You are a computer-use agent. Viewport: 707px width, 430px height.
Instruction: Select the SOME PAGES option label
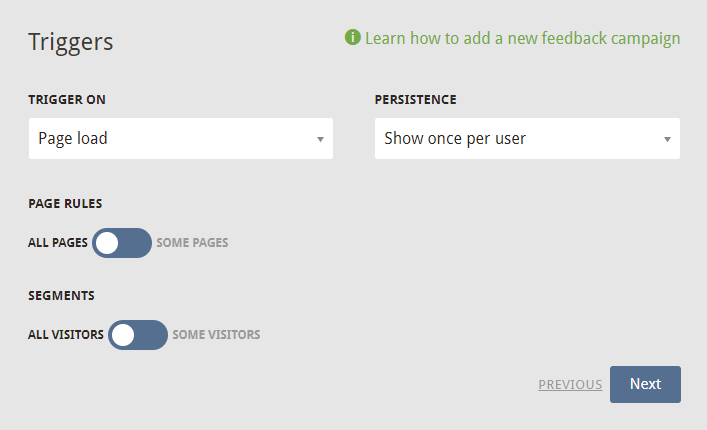coord(193,243)
